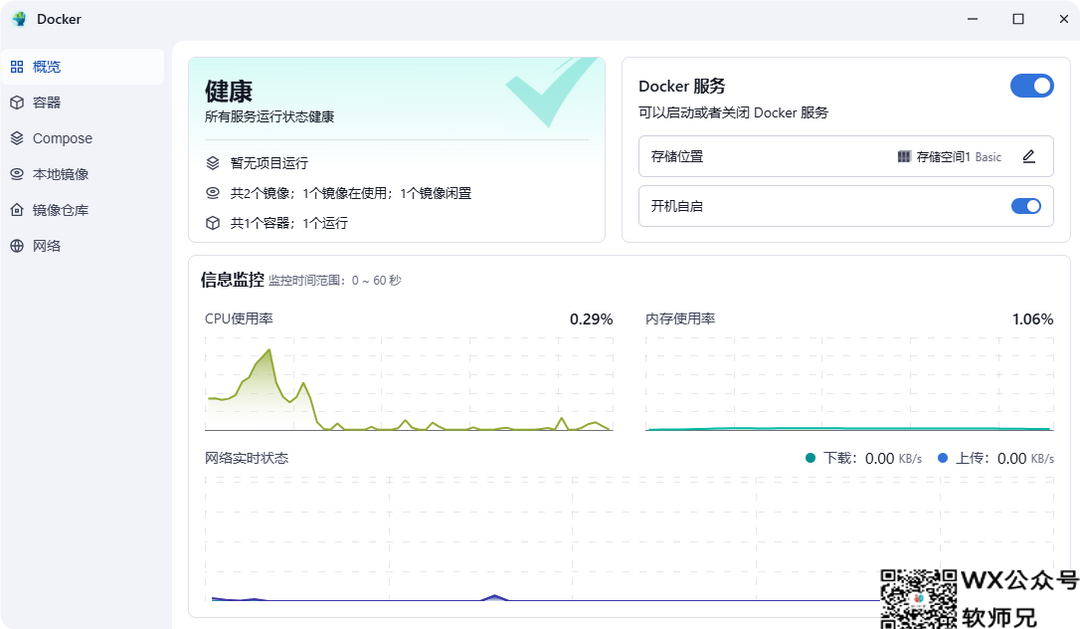Open the 本地镜像 local images page
The width and height of the screenshot is (1080, 629).
click(x=83, y=174)
